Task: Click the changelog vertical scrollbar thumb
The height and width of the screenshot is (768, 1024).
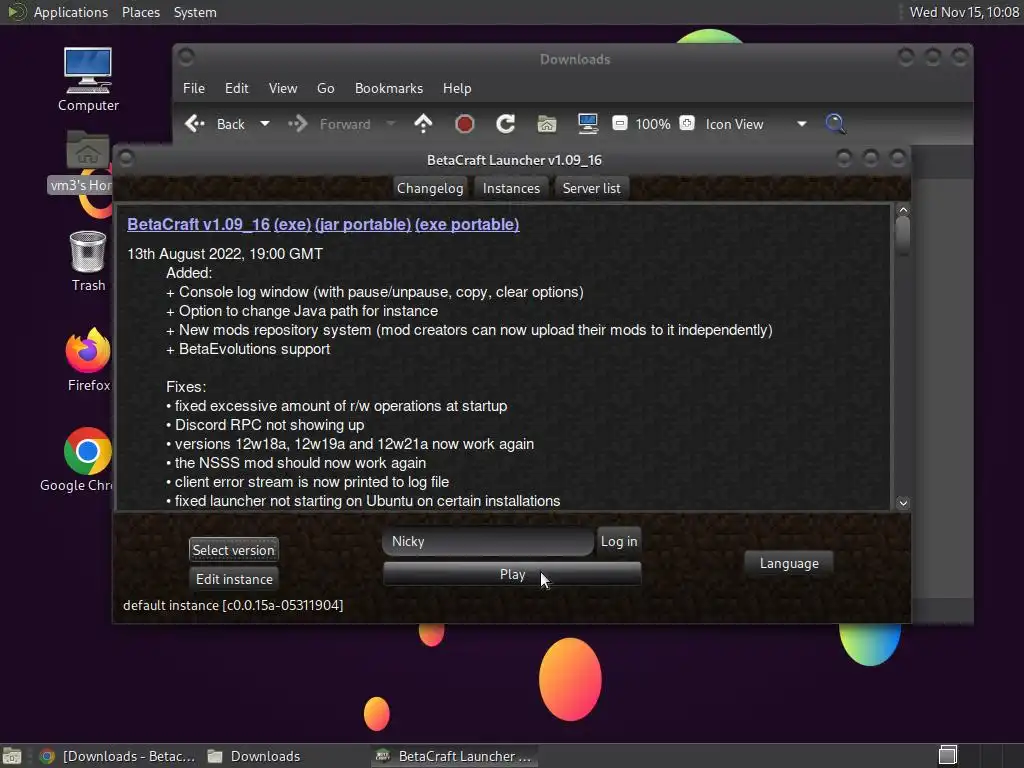Action: tap(903, 236)
